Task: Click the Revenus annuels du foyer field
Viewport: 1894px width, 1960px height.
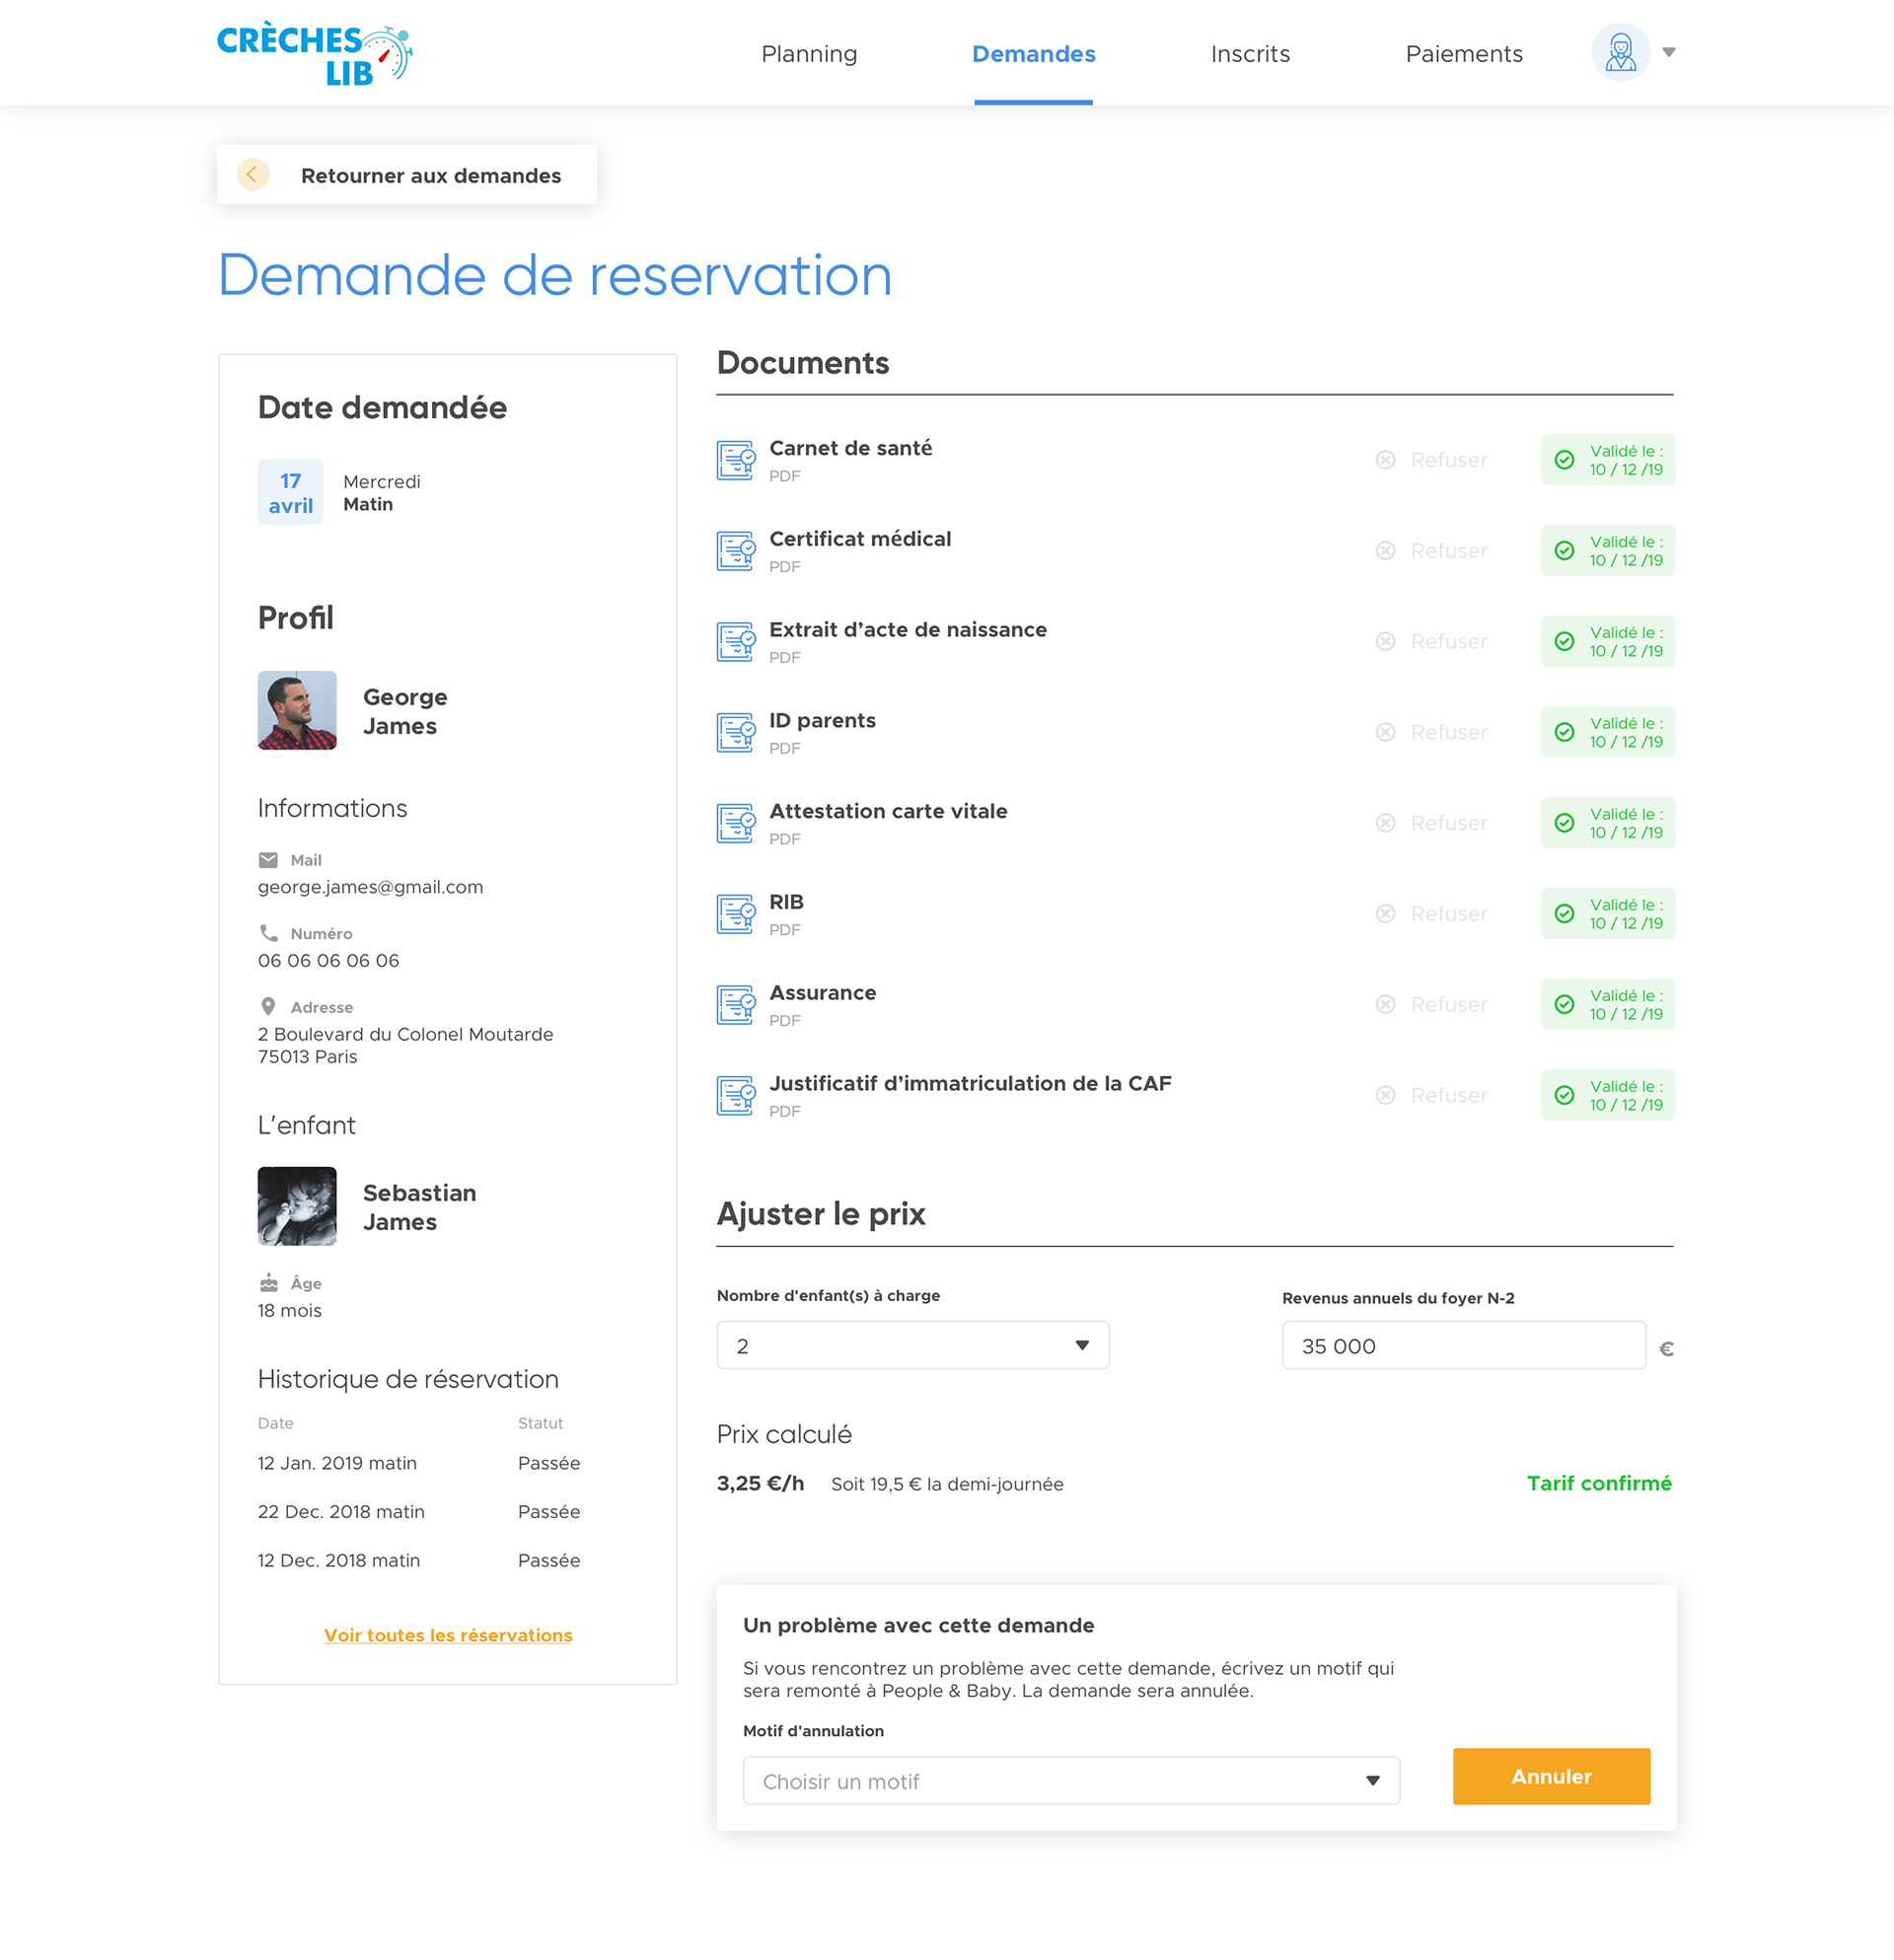Action: click(x=1464, y=1346)
